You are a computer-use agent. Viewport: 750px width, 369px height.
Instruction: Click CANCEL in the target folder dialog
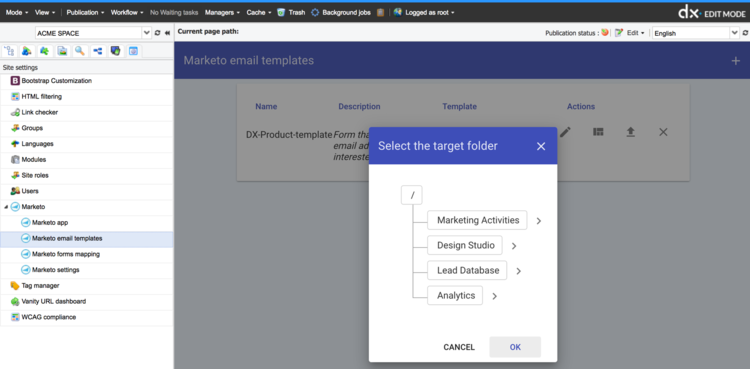[459, 347]
